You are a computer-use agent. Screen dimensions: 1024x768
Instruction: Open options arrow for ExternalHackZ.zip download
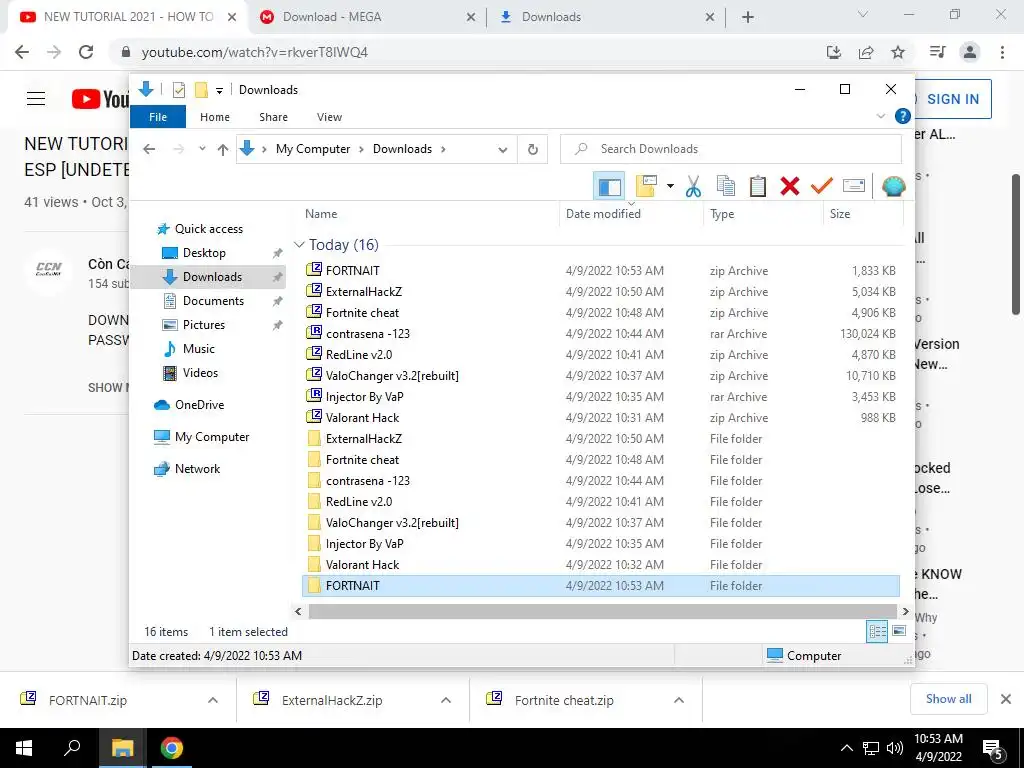[x=446, y=700]
